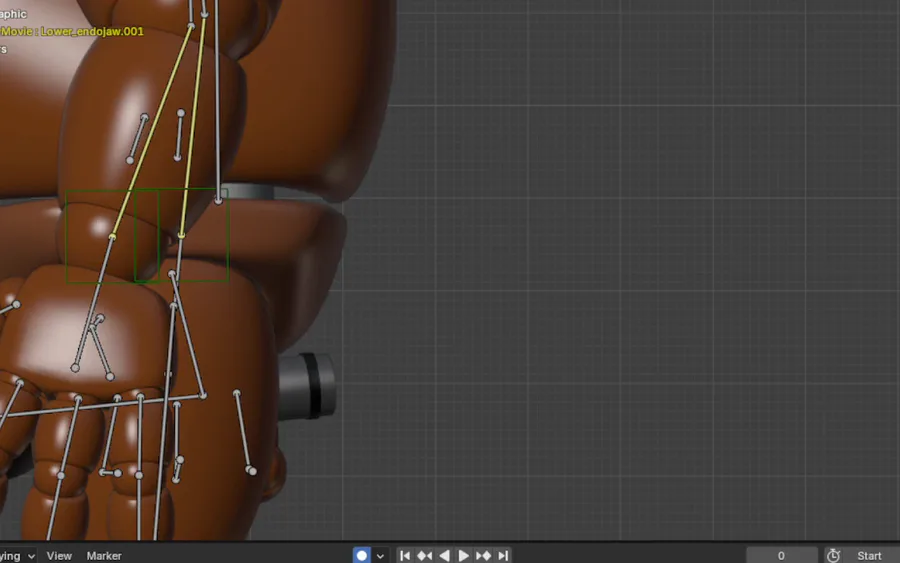Click the current frame field showing 0

[x=781, y=556]
